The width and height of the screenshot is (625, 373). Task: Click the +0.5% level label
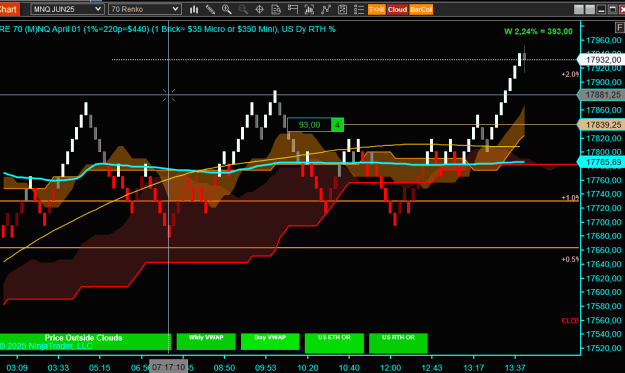(x=570, y=259)
